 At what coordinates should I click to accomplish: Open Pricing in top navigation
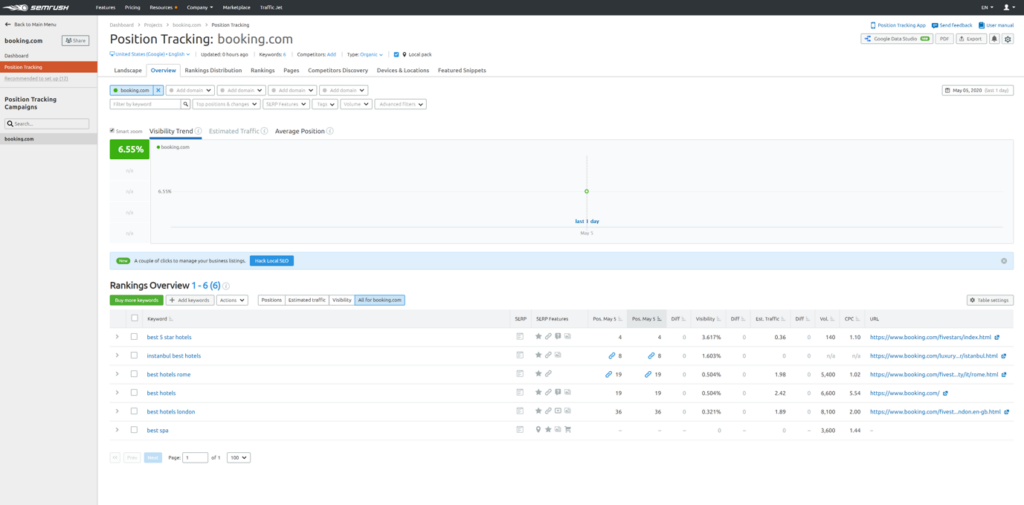pos(133,7)
